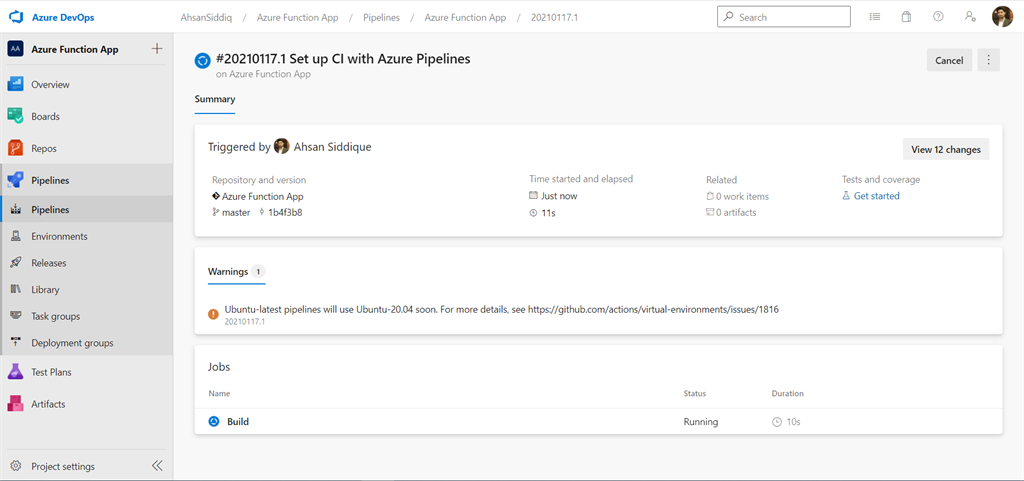The height and width of the screenshot is (481, 1024).
Task: Open the marketplace shopping bag icon
Action: 906,17
